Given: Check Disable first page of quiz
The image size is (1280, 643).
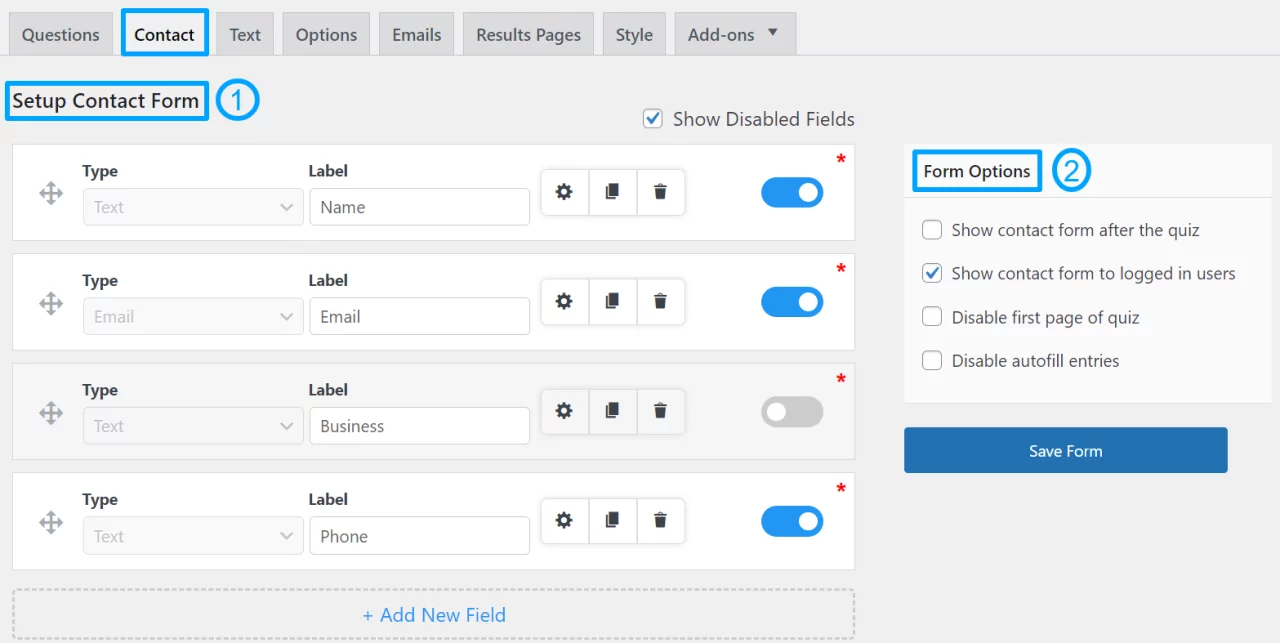Looking at the screenshot, I should [x=932, y=317].
